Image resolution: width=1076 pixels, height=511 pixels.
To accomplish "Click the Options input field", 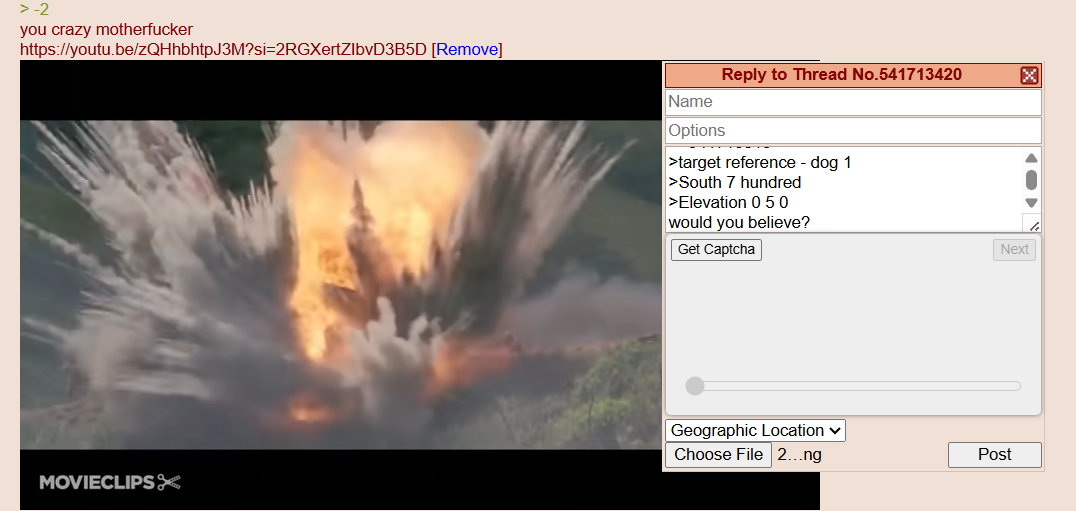I will 853,130.
